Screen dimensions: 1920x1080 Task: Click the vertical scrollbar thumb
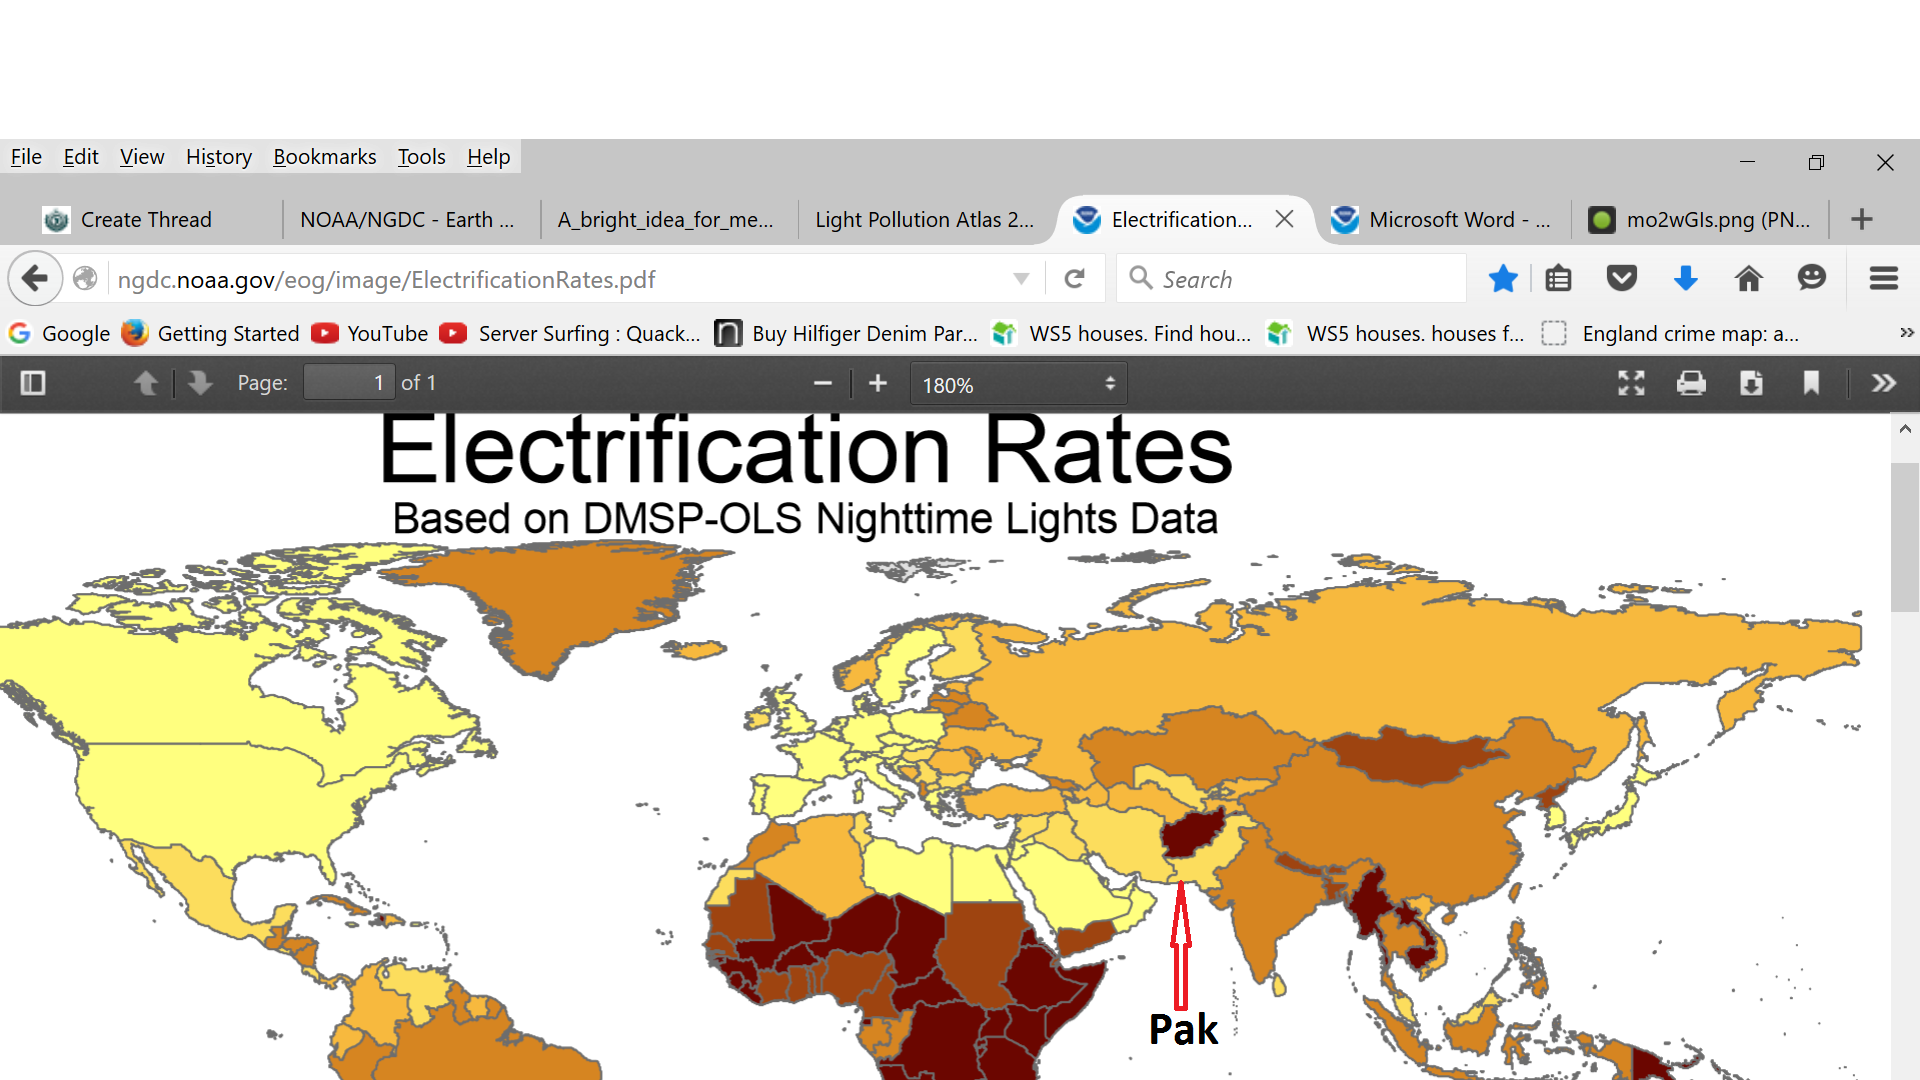(1905, 536)
